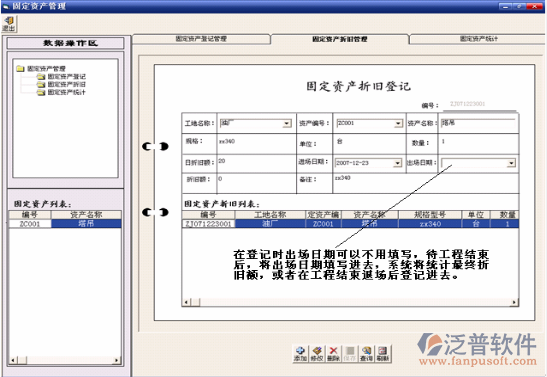Click the 规格 value xx340
This screenshot has height=377, width=547.
tap(227, 141)
